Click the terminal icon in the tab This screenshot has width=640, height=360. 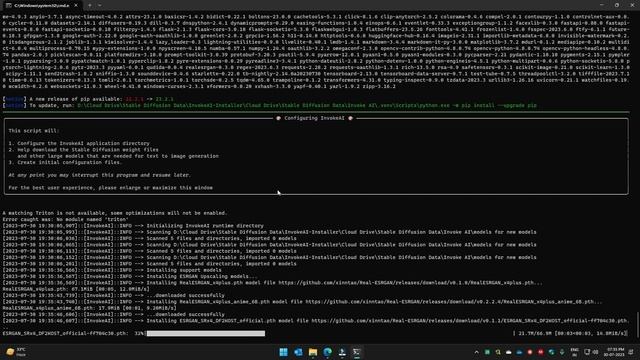[x=9, y=6]
